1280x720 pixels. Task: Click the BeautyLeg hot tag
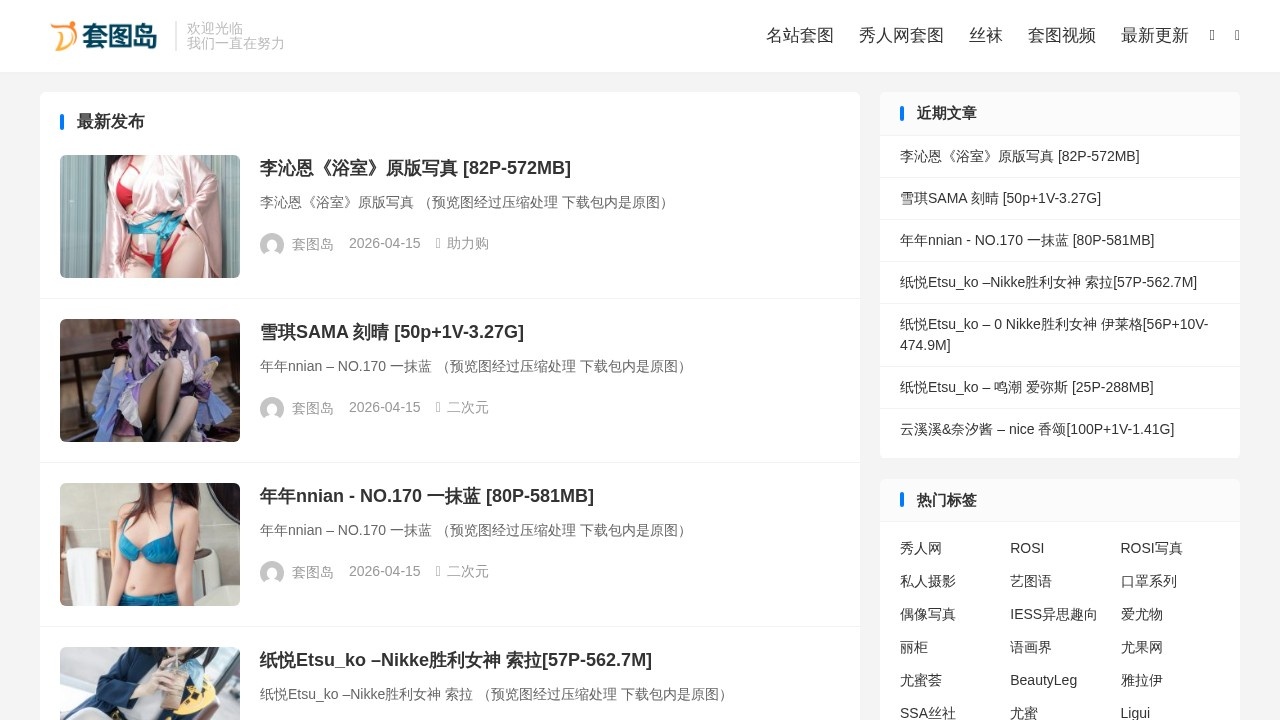point(1043,680)
